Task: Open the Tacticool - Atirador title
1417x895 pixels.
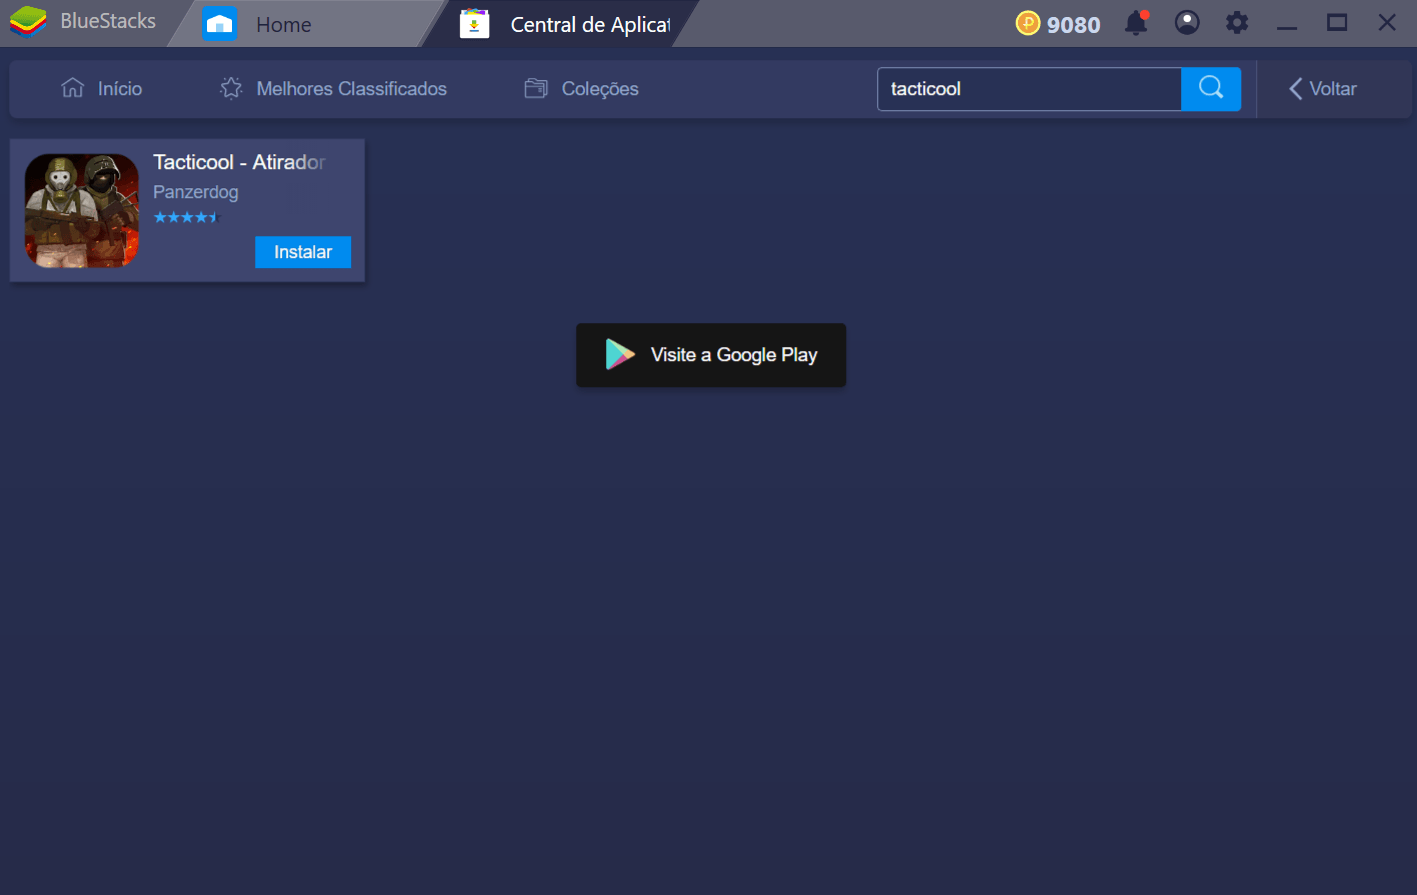Action: tap(239, 162)
